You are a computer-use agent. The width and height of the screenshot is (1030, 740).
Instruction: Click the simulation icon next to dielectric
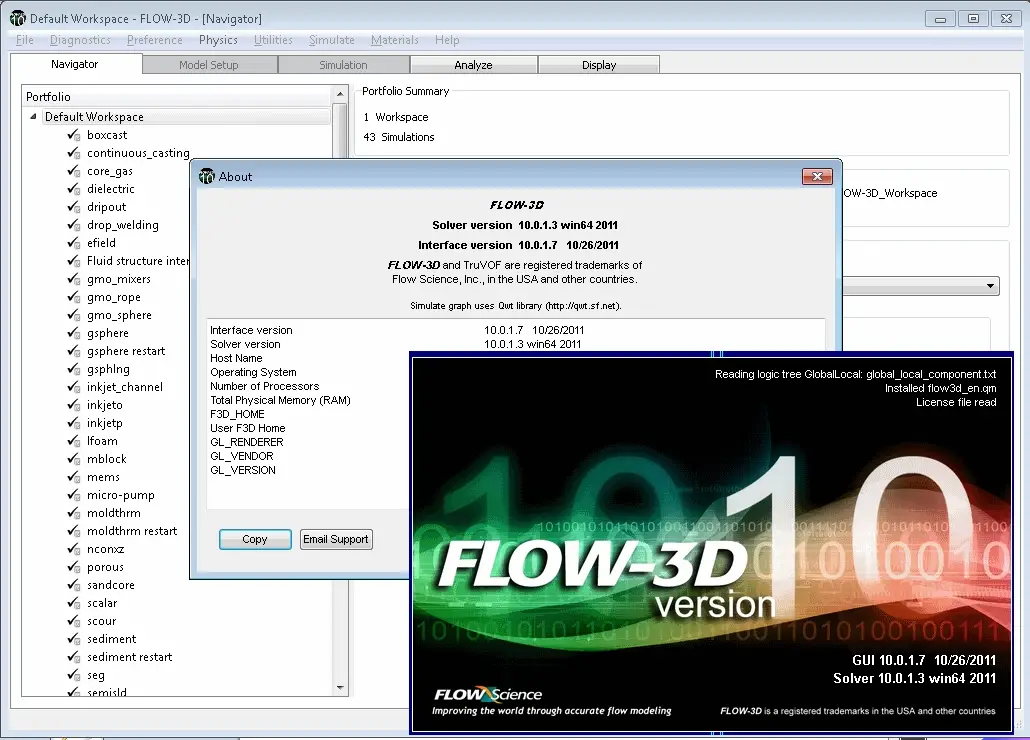(x=74, y=189)
